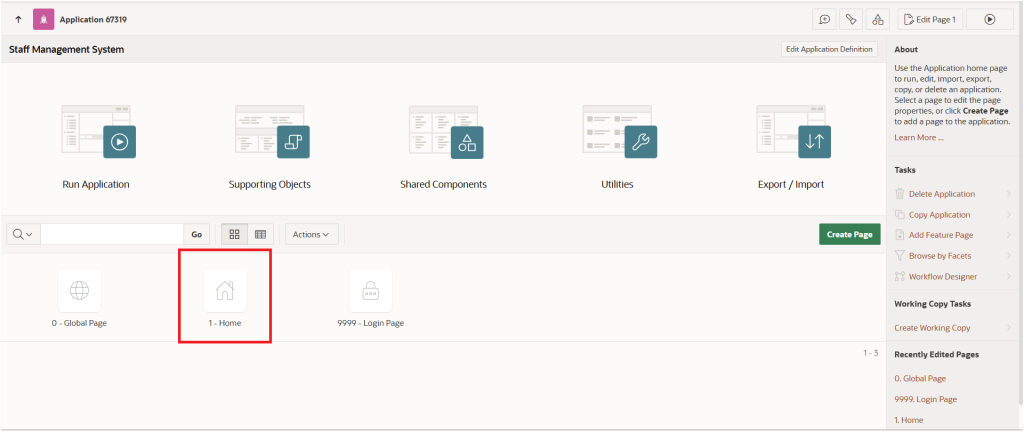Switch to icon grid view
The width and height of the screenshot is (1024, 432).
pyautogui.click(x=234, y=234)
